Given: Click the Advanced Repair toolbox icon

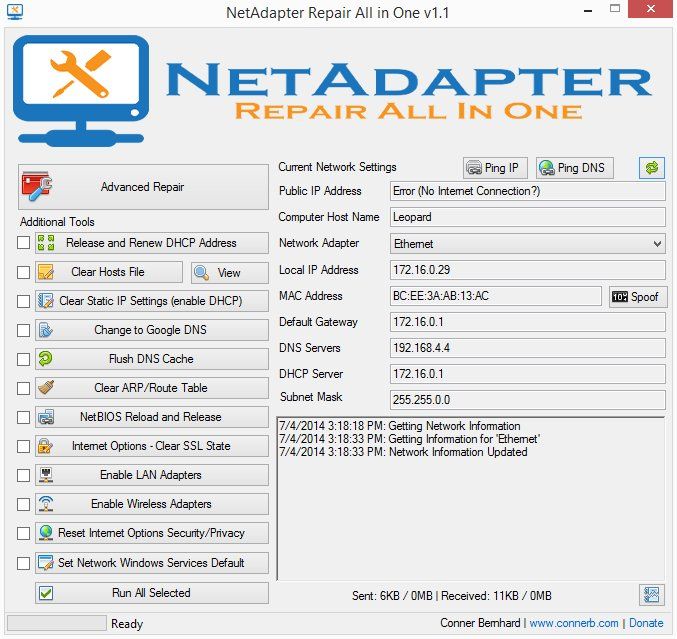Looking at the screenshot, I should point(37,187).
